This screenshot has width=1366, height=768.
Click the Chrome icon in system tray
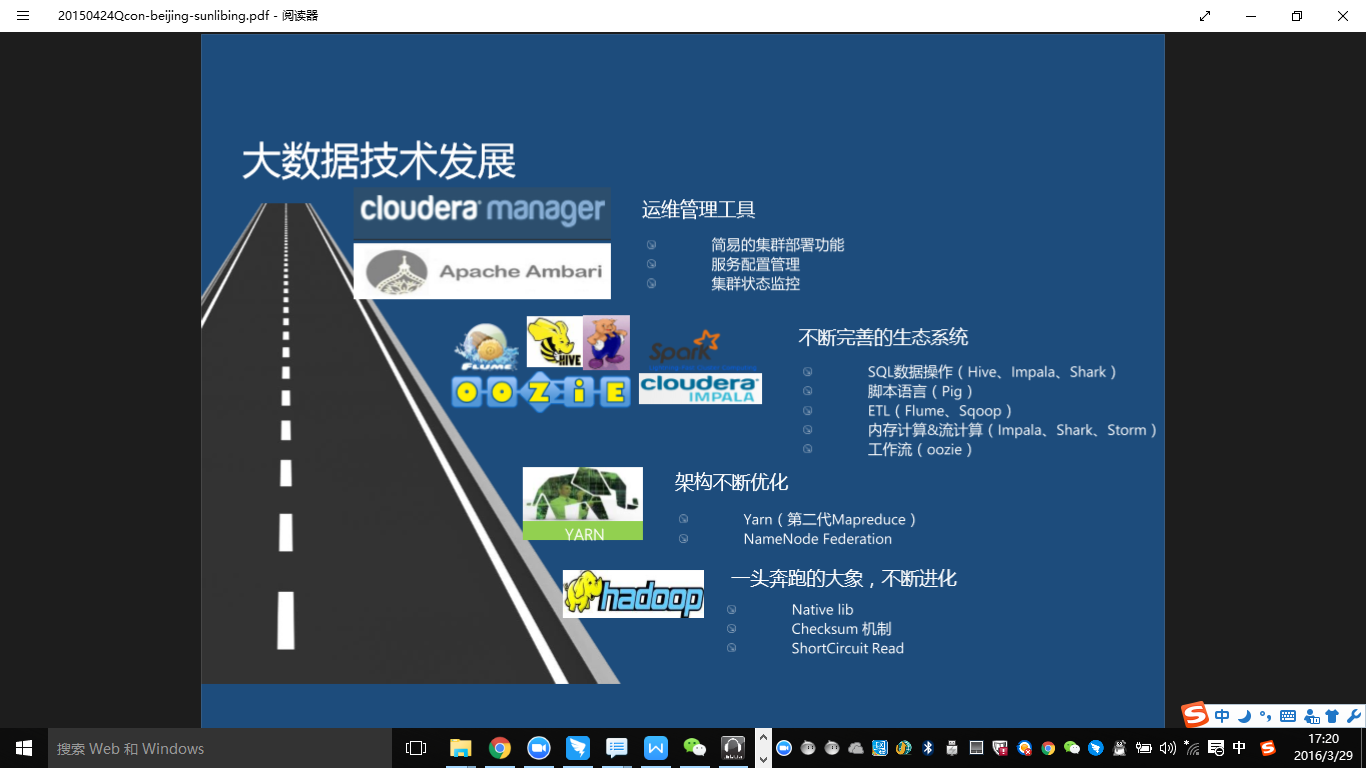tap(1048, 748)
